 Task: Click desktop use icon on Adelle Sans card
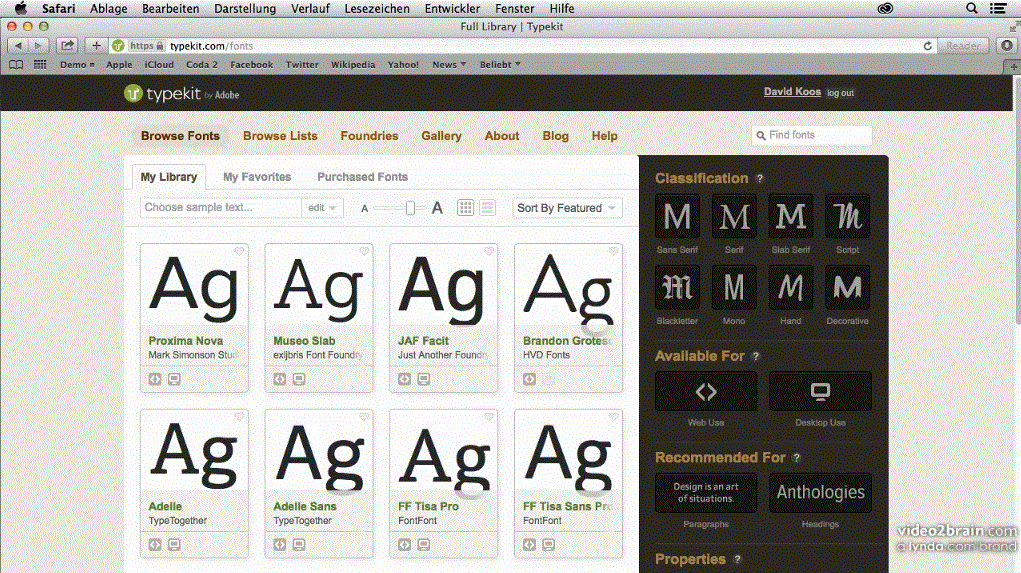pyautogui.click(x=299, y=544)
